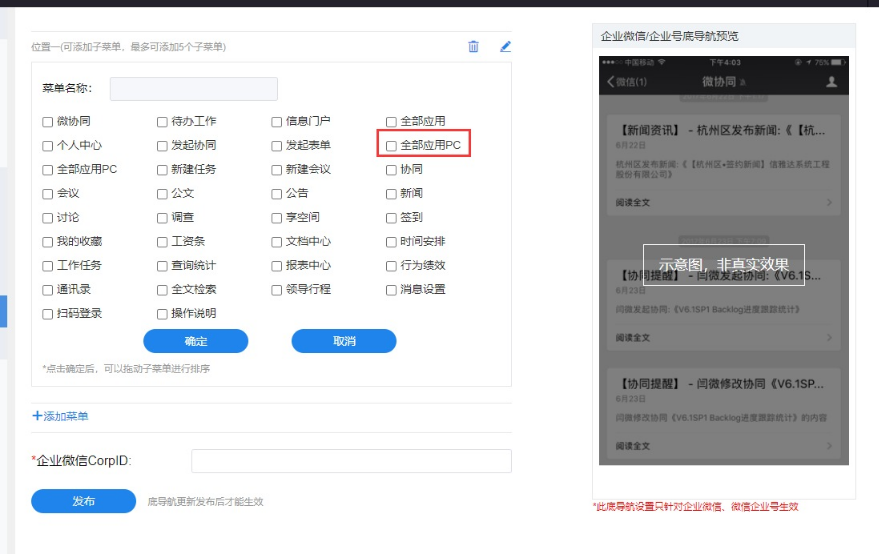The image size is (879, 554).
Task: Tap the profile icon in the phone preview header
Action: [x=831, y=82]
